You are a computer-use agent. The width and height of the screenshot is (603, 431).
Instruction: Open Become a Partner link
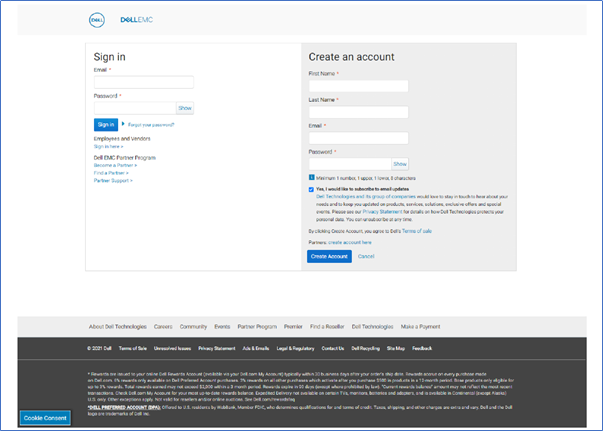(x=115, y=165)
